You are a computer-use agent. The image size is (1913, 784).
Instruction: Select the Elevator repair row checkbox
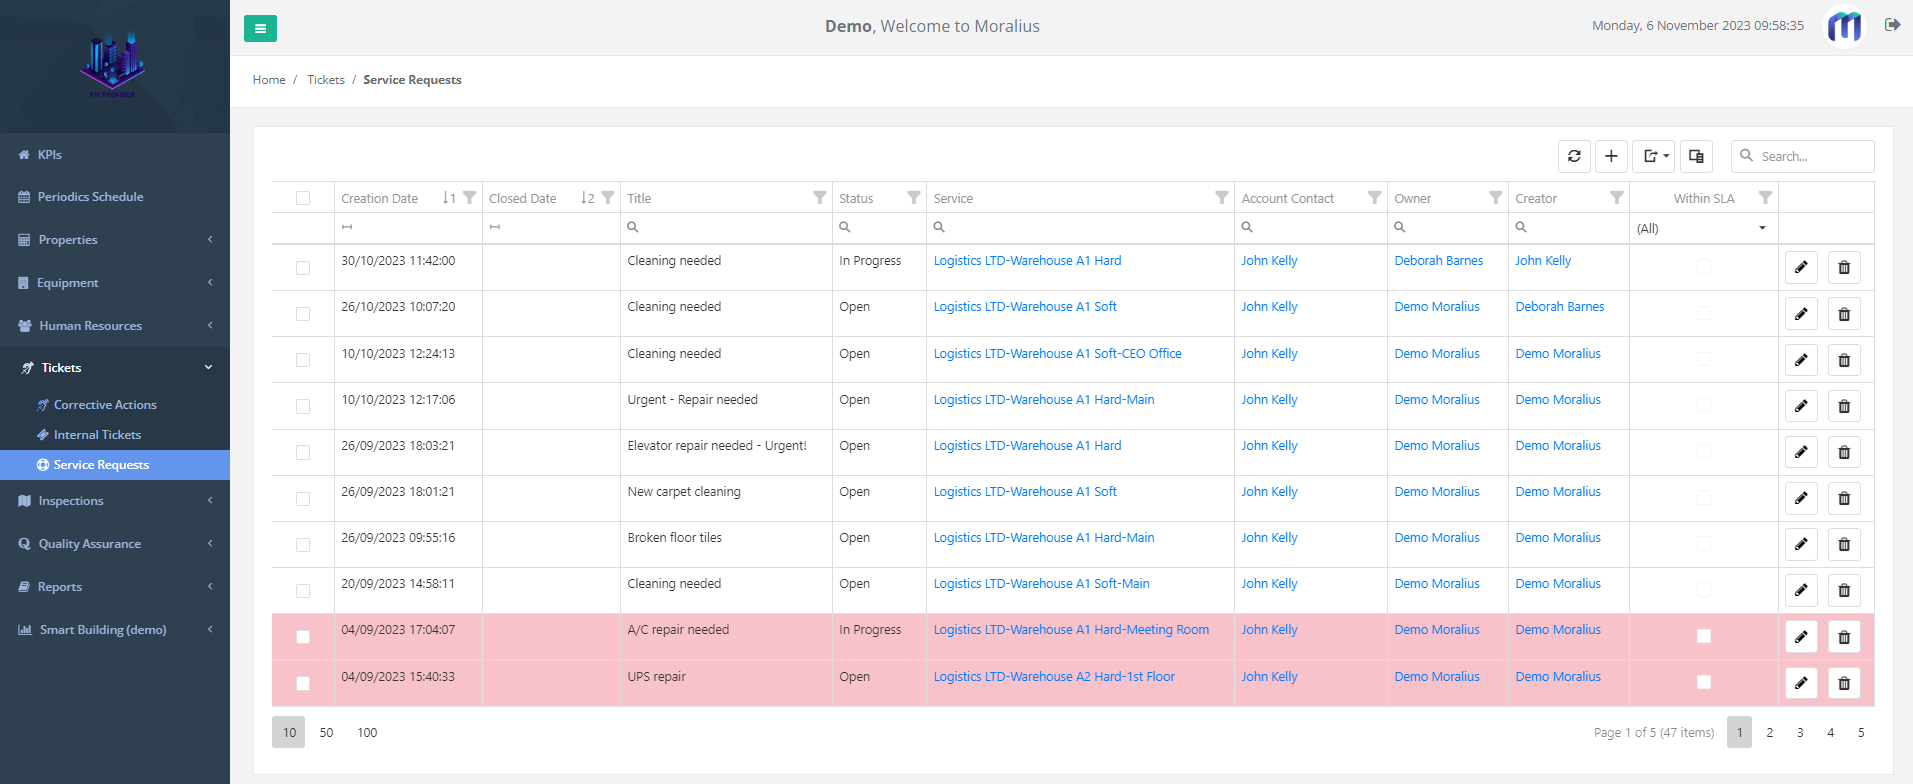click(303, 452)
